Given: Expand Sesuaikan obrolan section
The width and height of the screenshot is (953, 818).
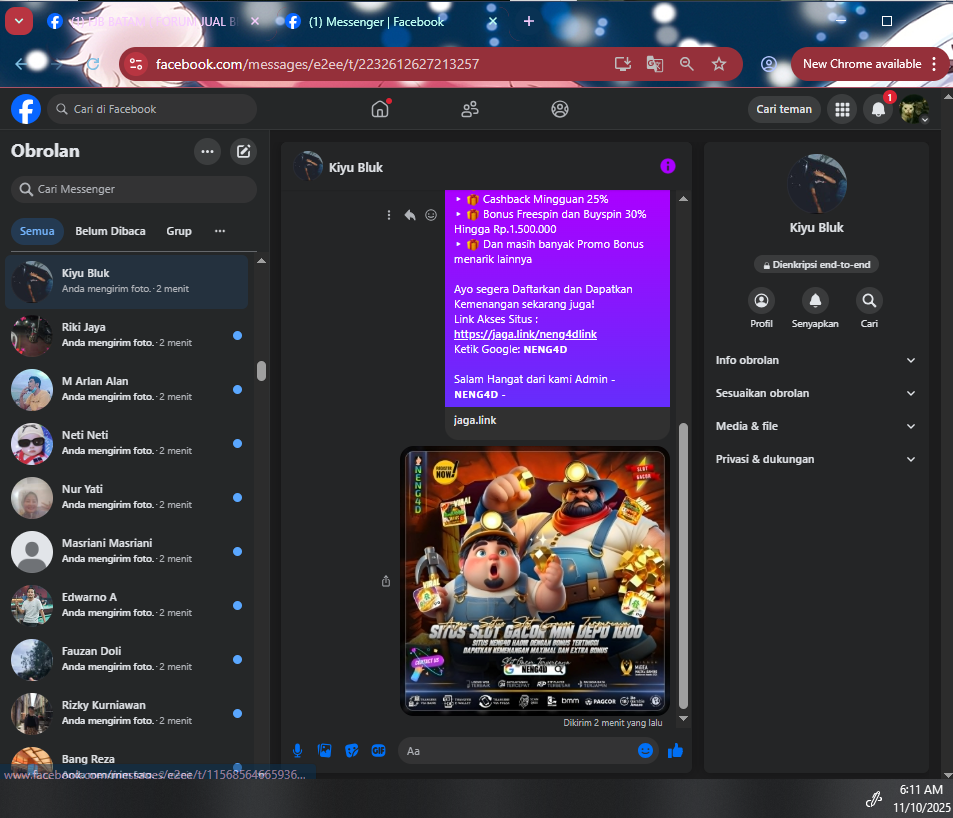Looking at the screenshot, I should click(815, 393).
